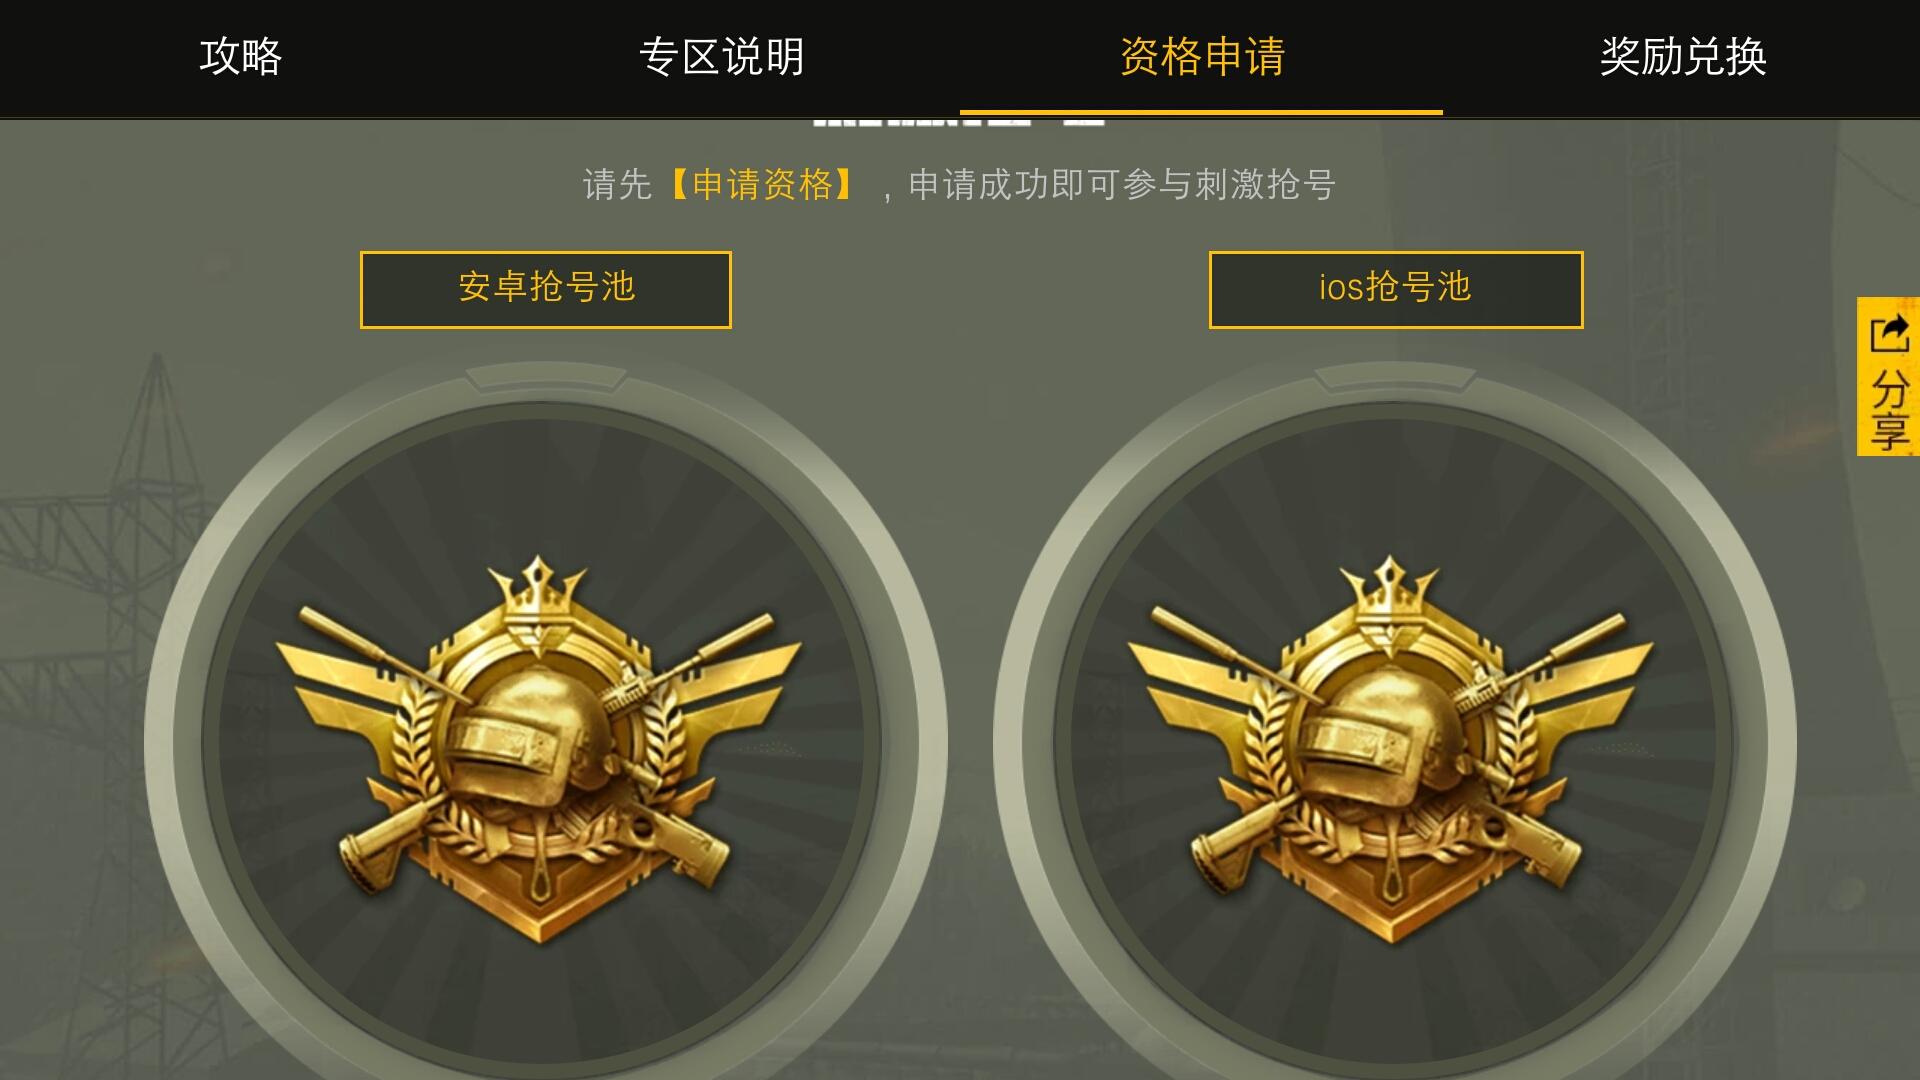1920x1080 pixels.
Task: Click the yellow underline beneath 资格申请
Action: pyautogui.click(x=1201, y=112)
